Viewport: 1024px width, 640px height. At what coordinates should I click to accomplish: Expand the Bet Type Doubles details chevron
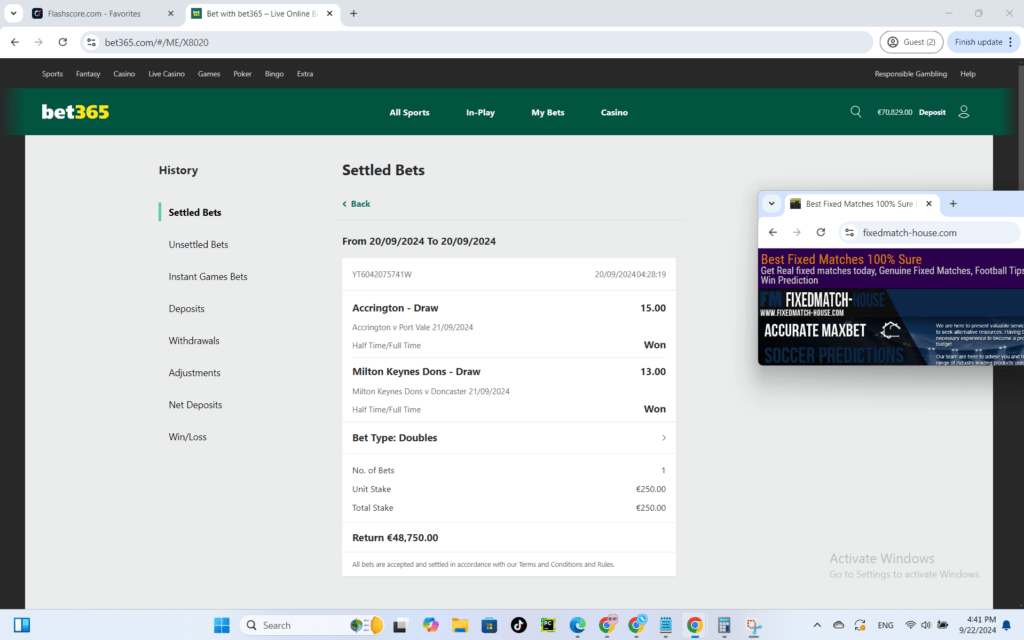point(662,437)
